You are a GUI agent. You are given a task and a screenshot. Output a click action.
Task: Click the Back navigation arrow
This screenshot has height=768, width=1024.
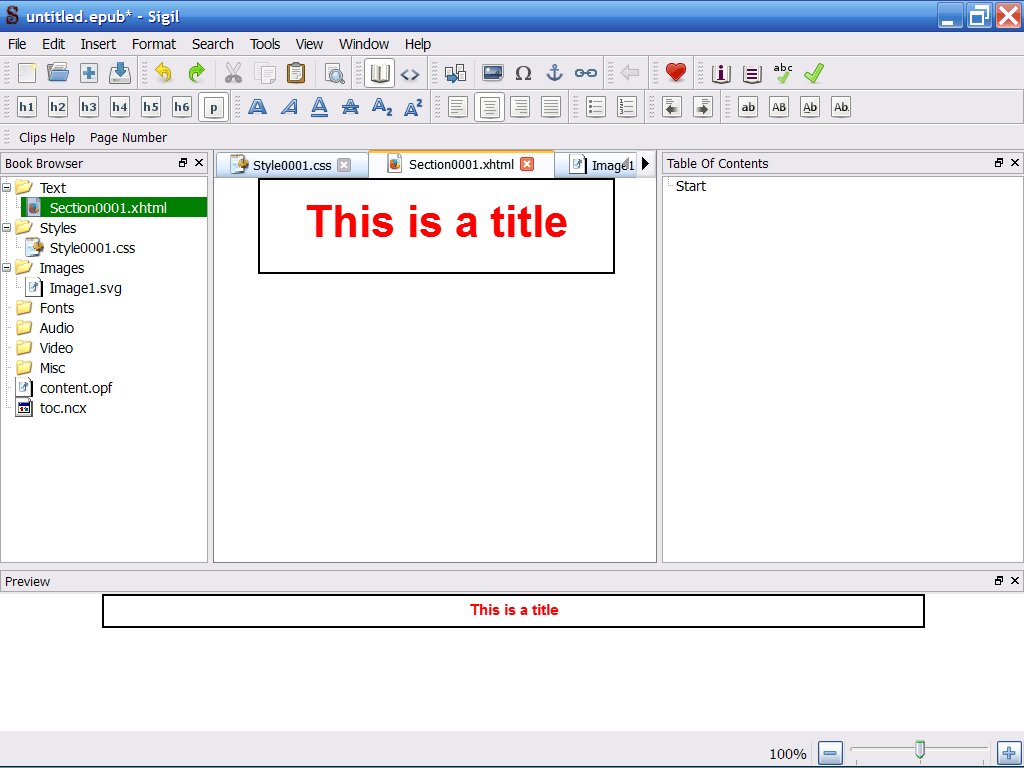630,73
